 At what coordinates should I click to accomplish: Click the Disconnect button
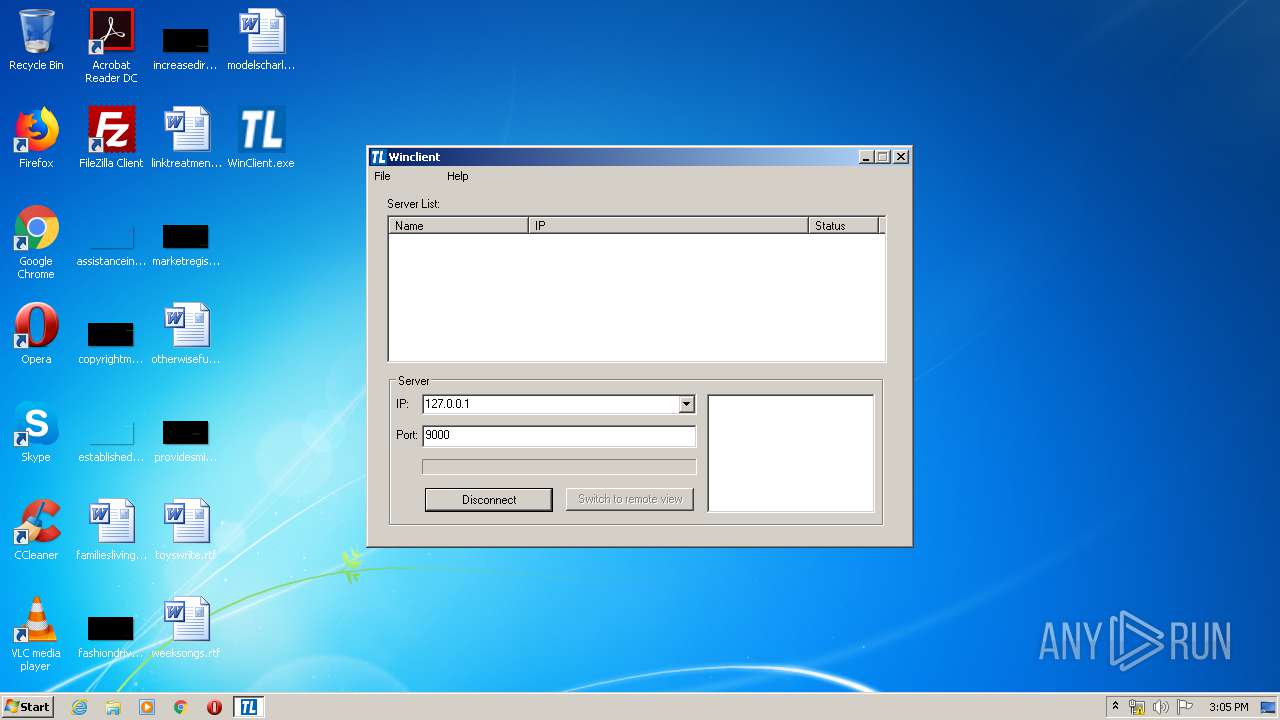[489, 499]
